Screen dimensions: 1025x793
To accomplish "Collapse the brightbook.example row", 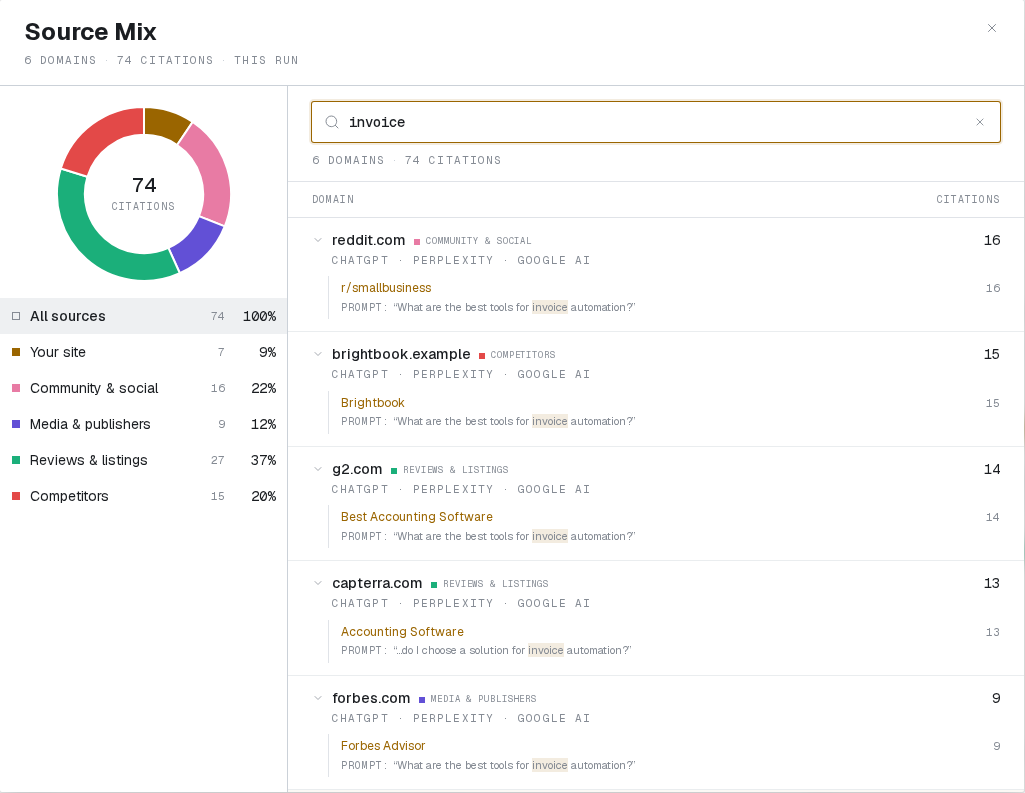I will [318, 354].
